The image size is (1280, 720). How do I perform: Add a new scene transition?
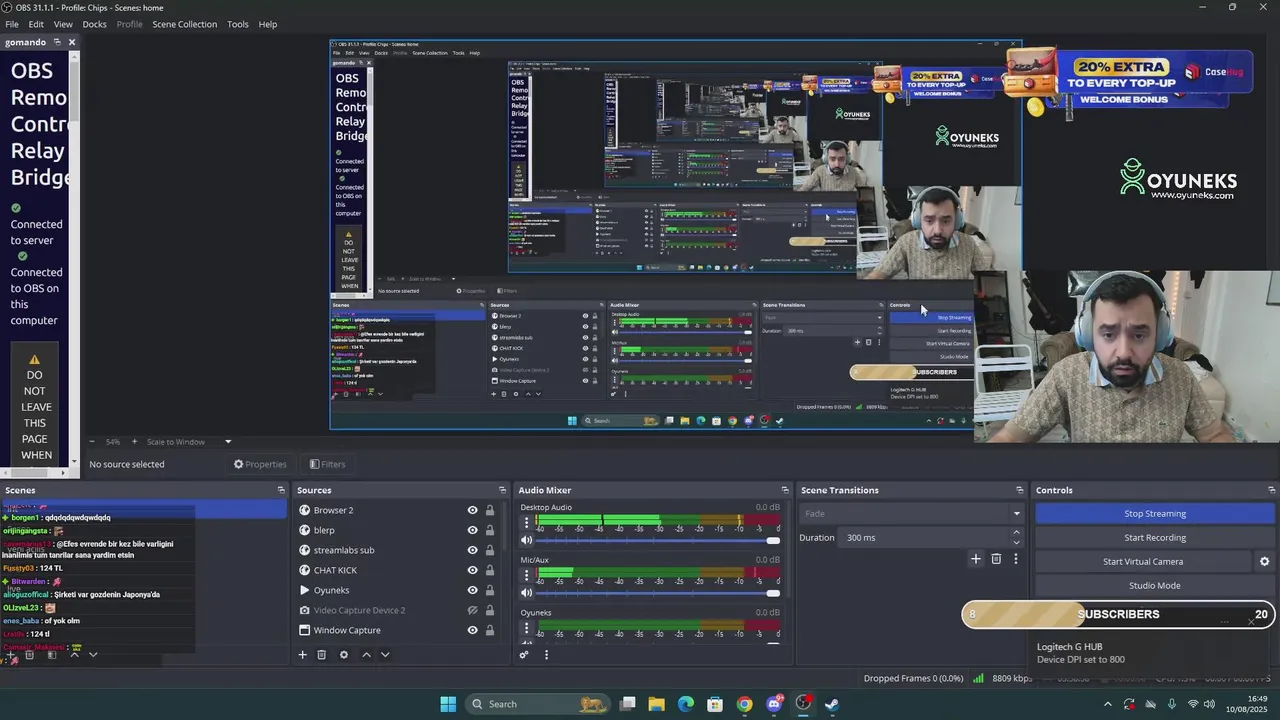(976, 559)
